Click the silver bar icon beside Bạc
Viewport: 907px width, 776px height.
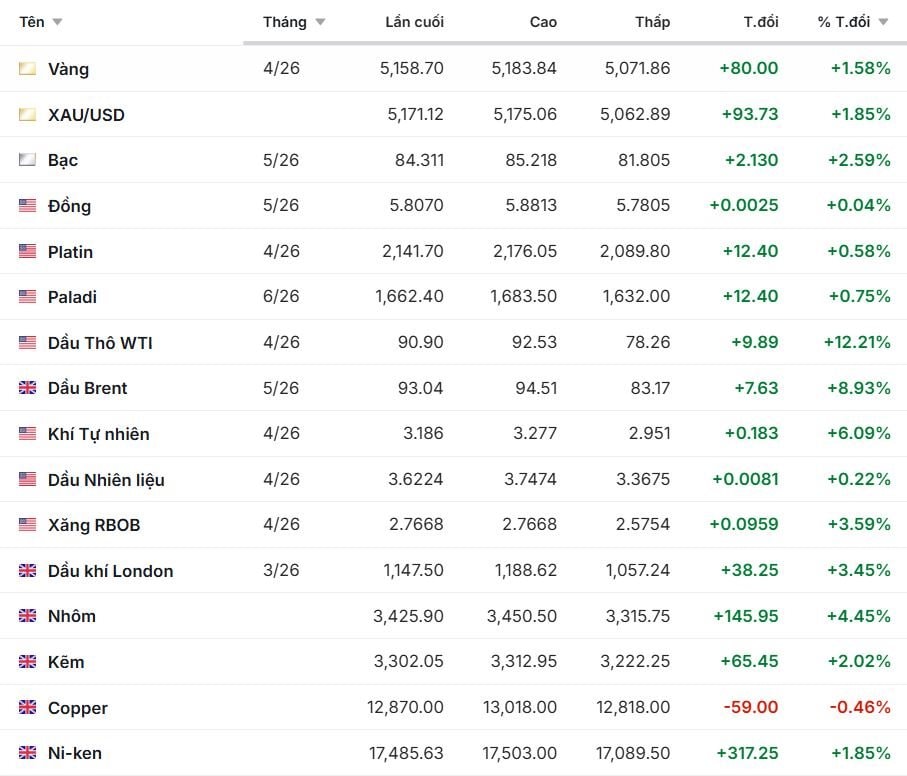point(27,160)
